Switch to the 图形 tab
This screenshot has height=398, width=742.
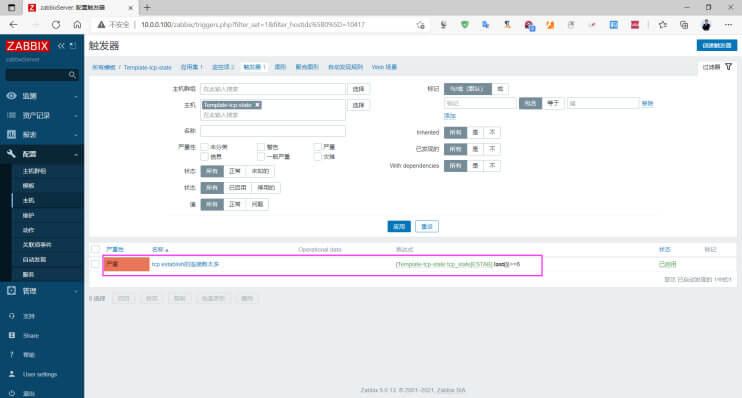(280, 67)
